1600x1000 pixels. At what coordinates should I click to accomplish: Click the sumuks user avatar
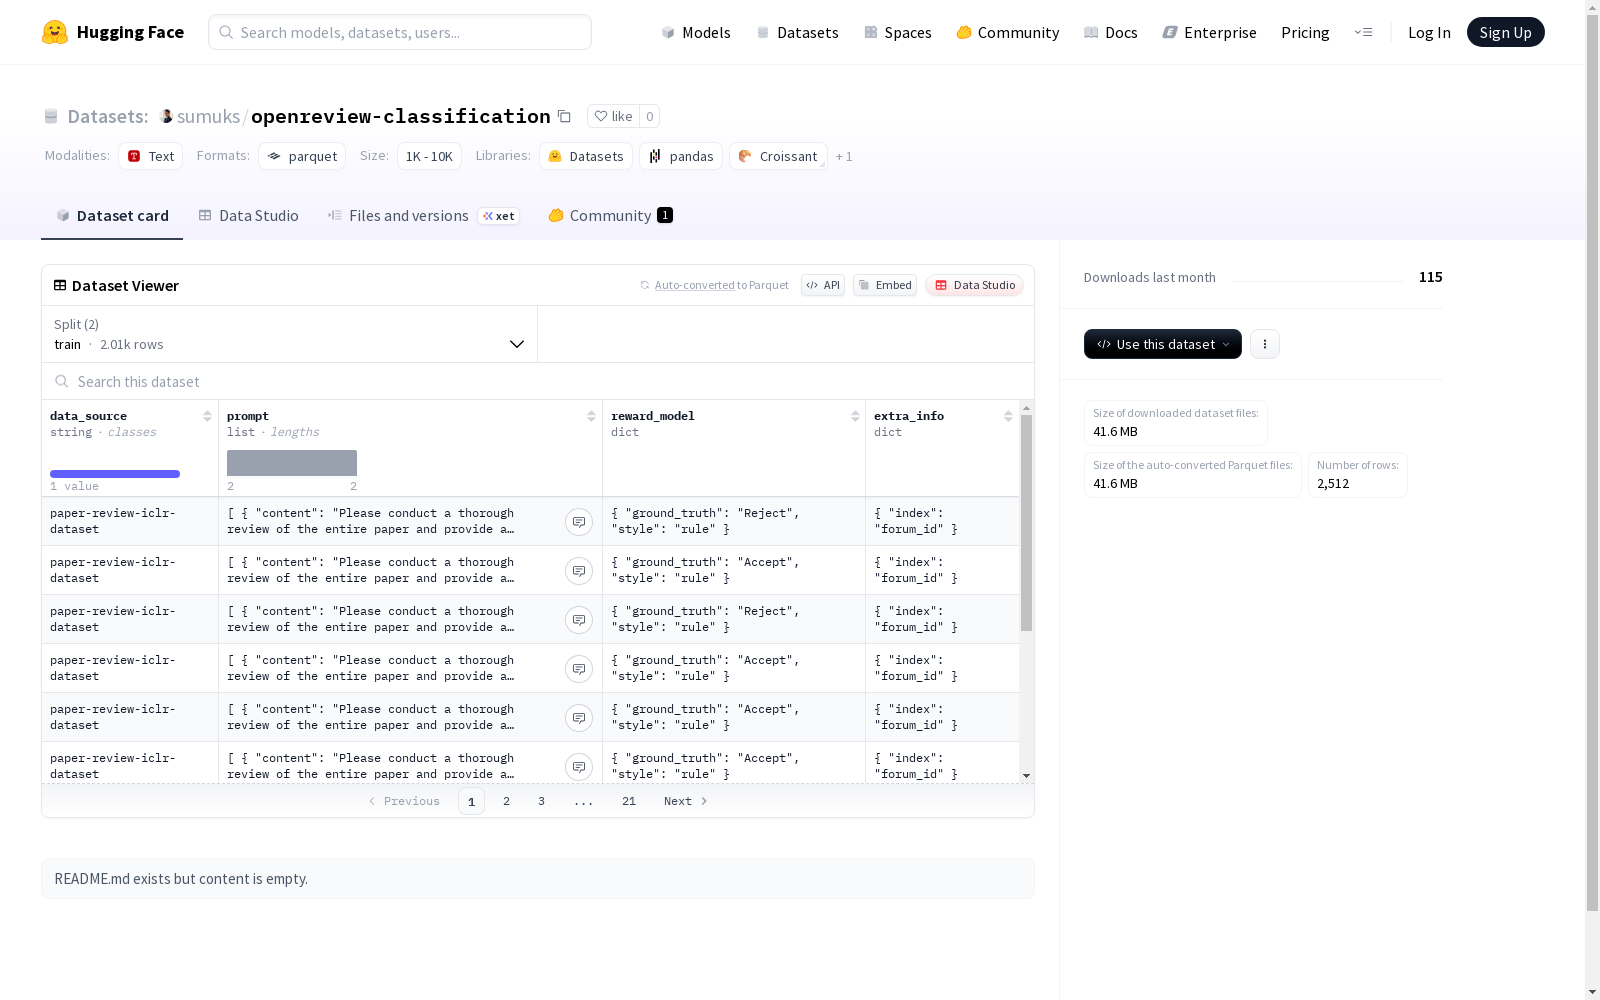click(x=166, y=116)
